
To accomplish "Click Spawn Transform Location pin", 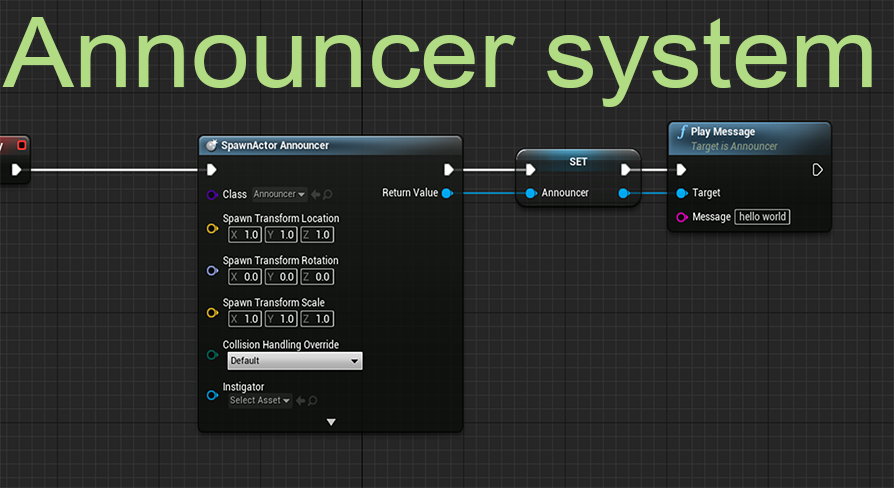I will pos(212,229).
